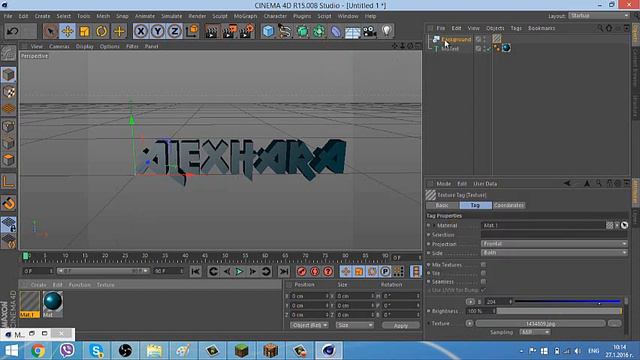Toggle the Tile checkbox
The image size is (640, 360).
[483, 273]
